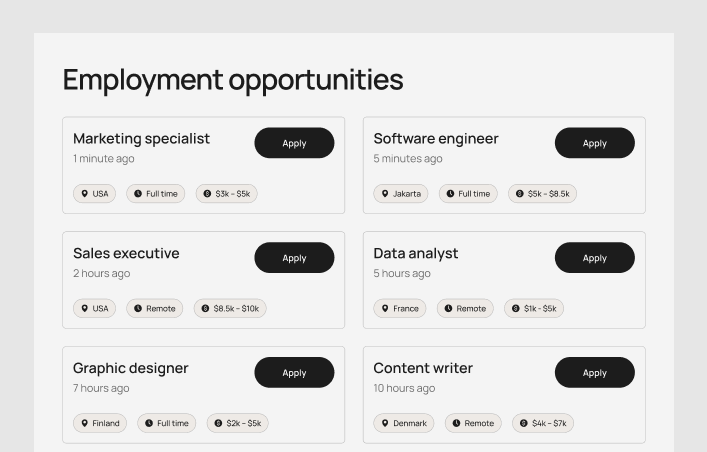Image resolution: width=707 pixels, height=452 pixels.
Task: Click clock icon beside Remote in Sales executive
Action: (138, 309)
